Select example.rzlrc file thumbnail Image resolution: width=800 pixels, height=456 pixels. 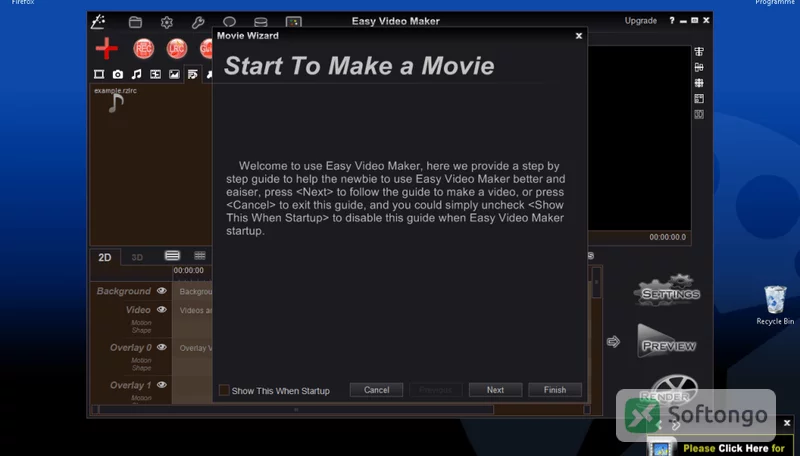coord(116,100)
